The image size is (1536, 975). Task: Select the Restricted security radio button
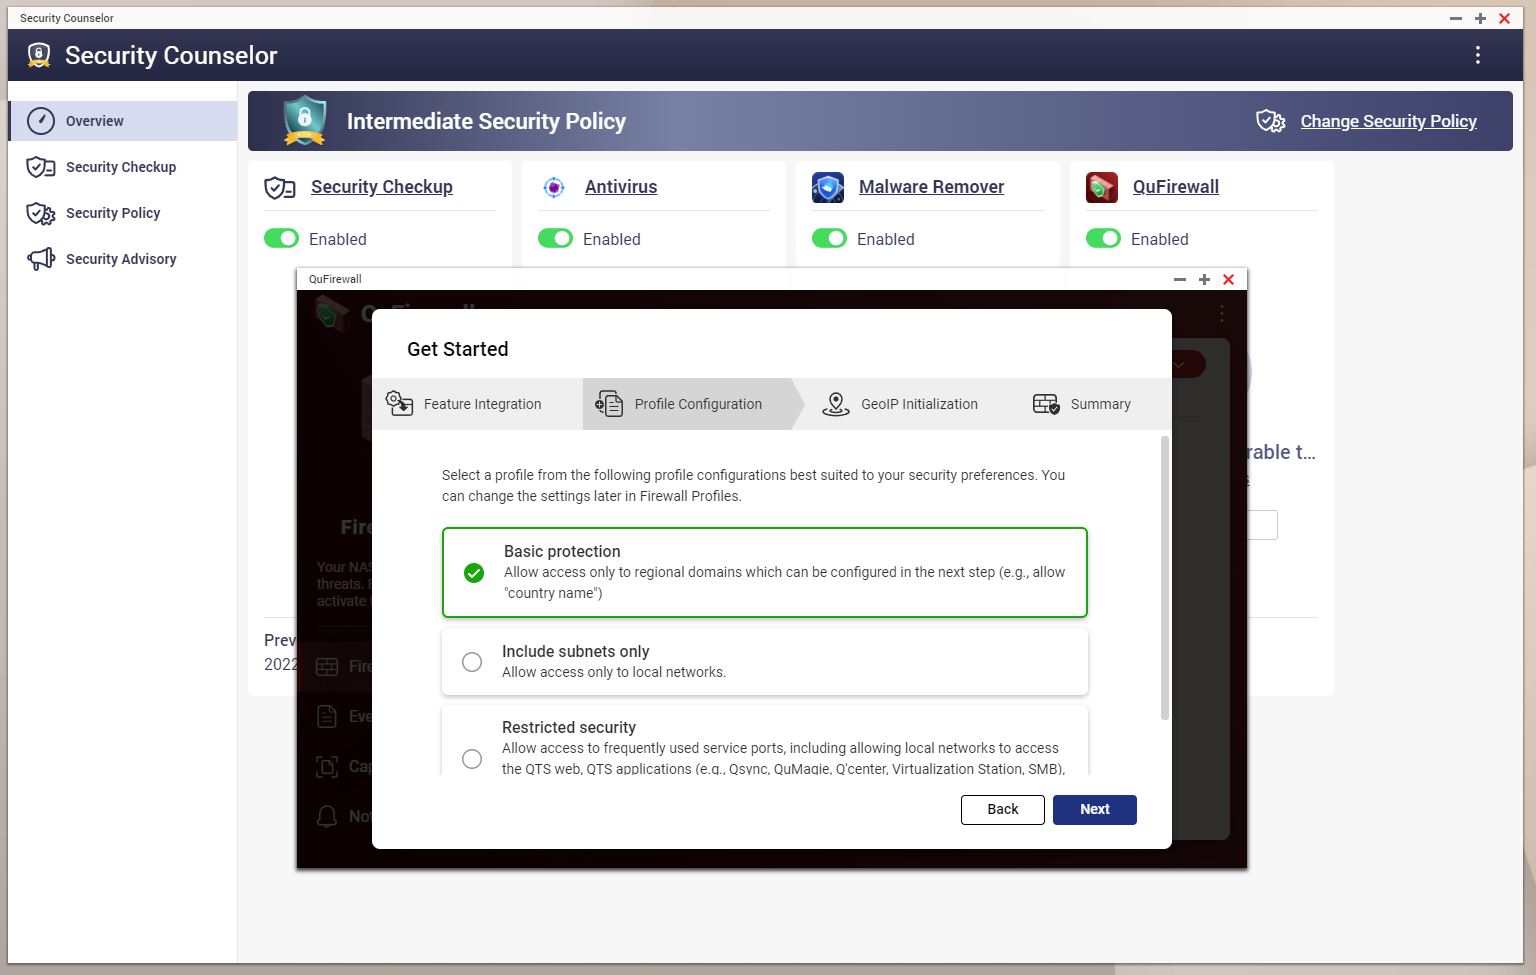click(x=472, y=759)
